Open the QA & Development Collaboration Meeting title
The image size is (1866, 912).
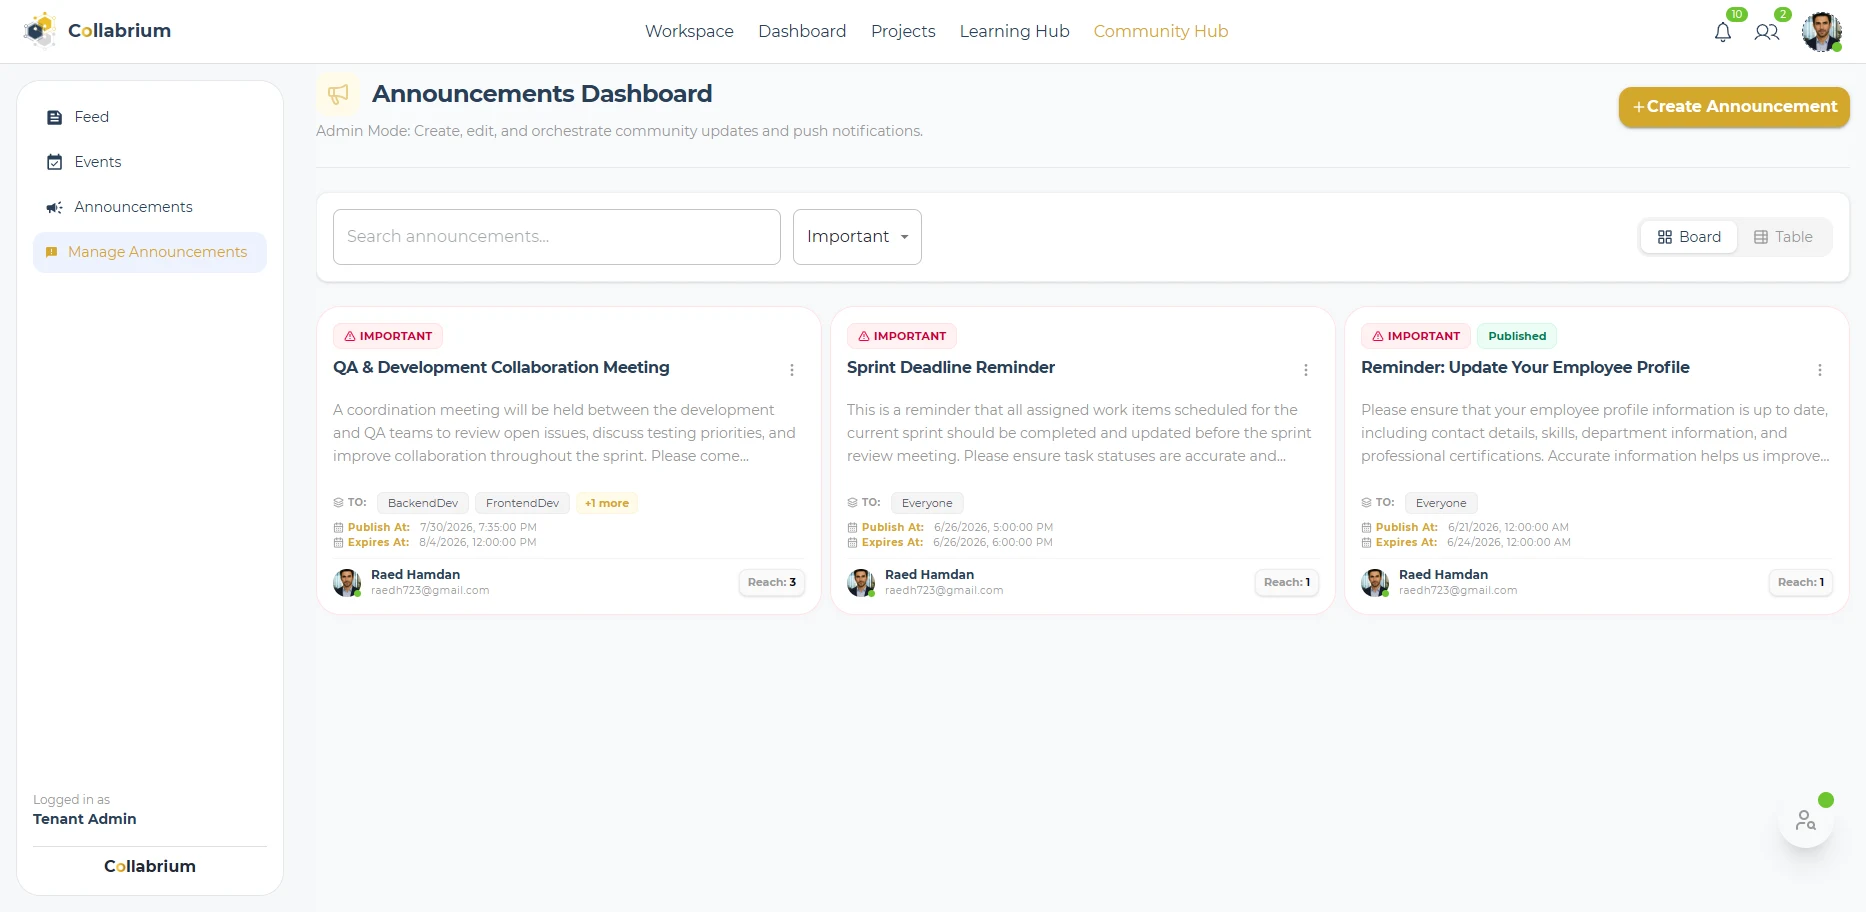[501, 367]
